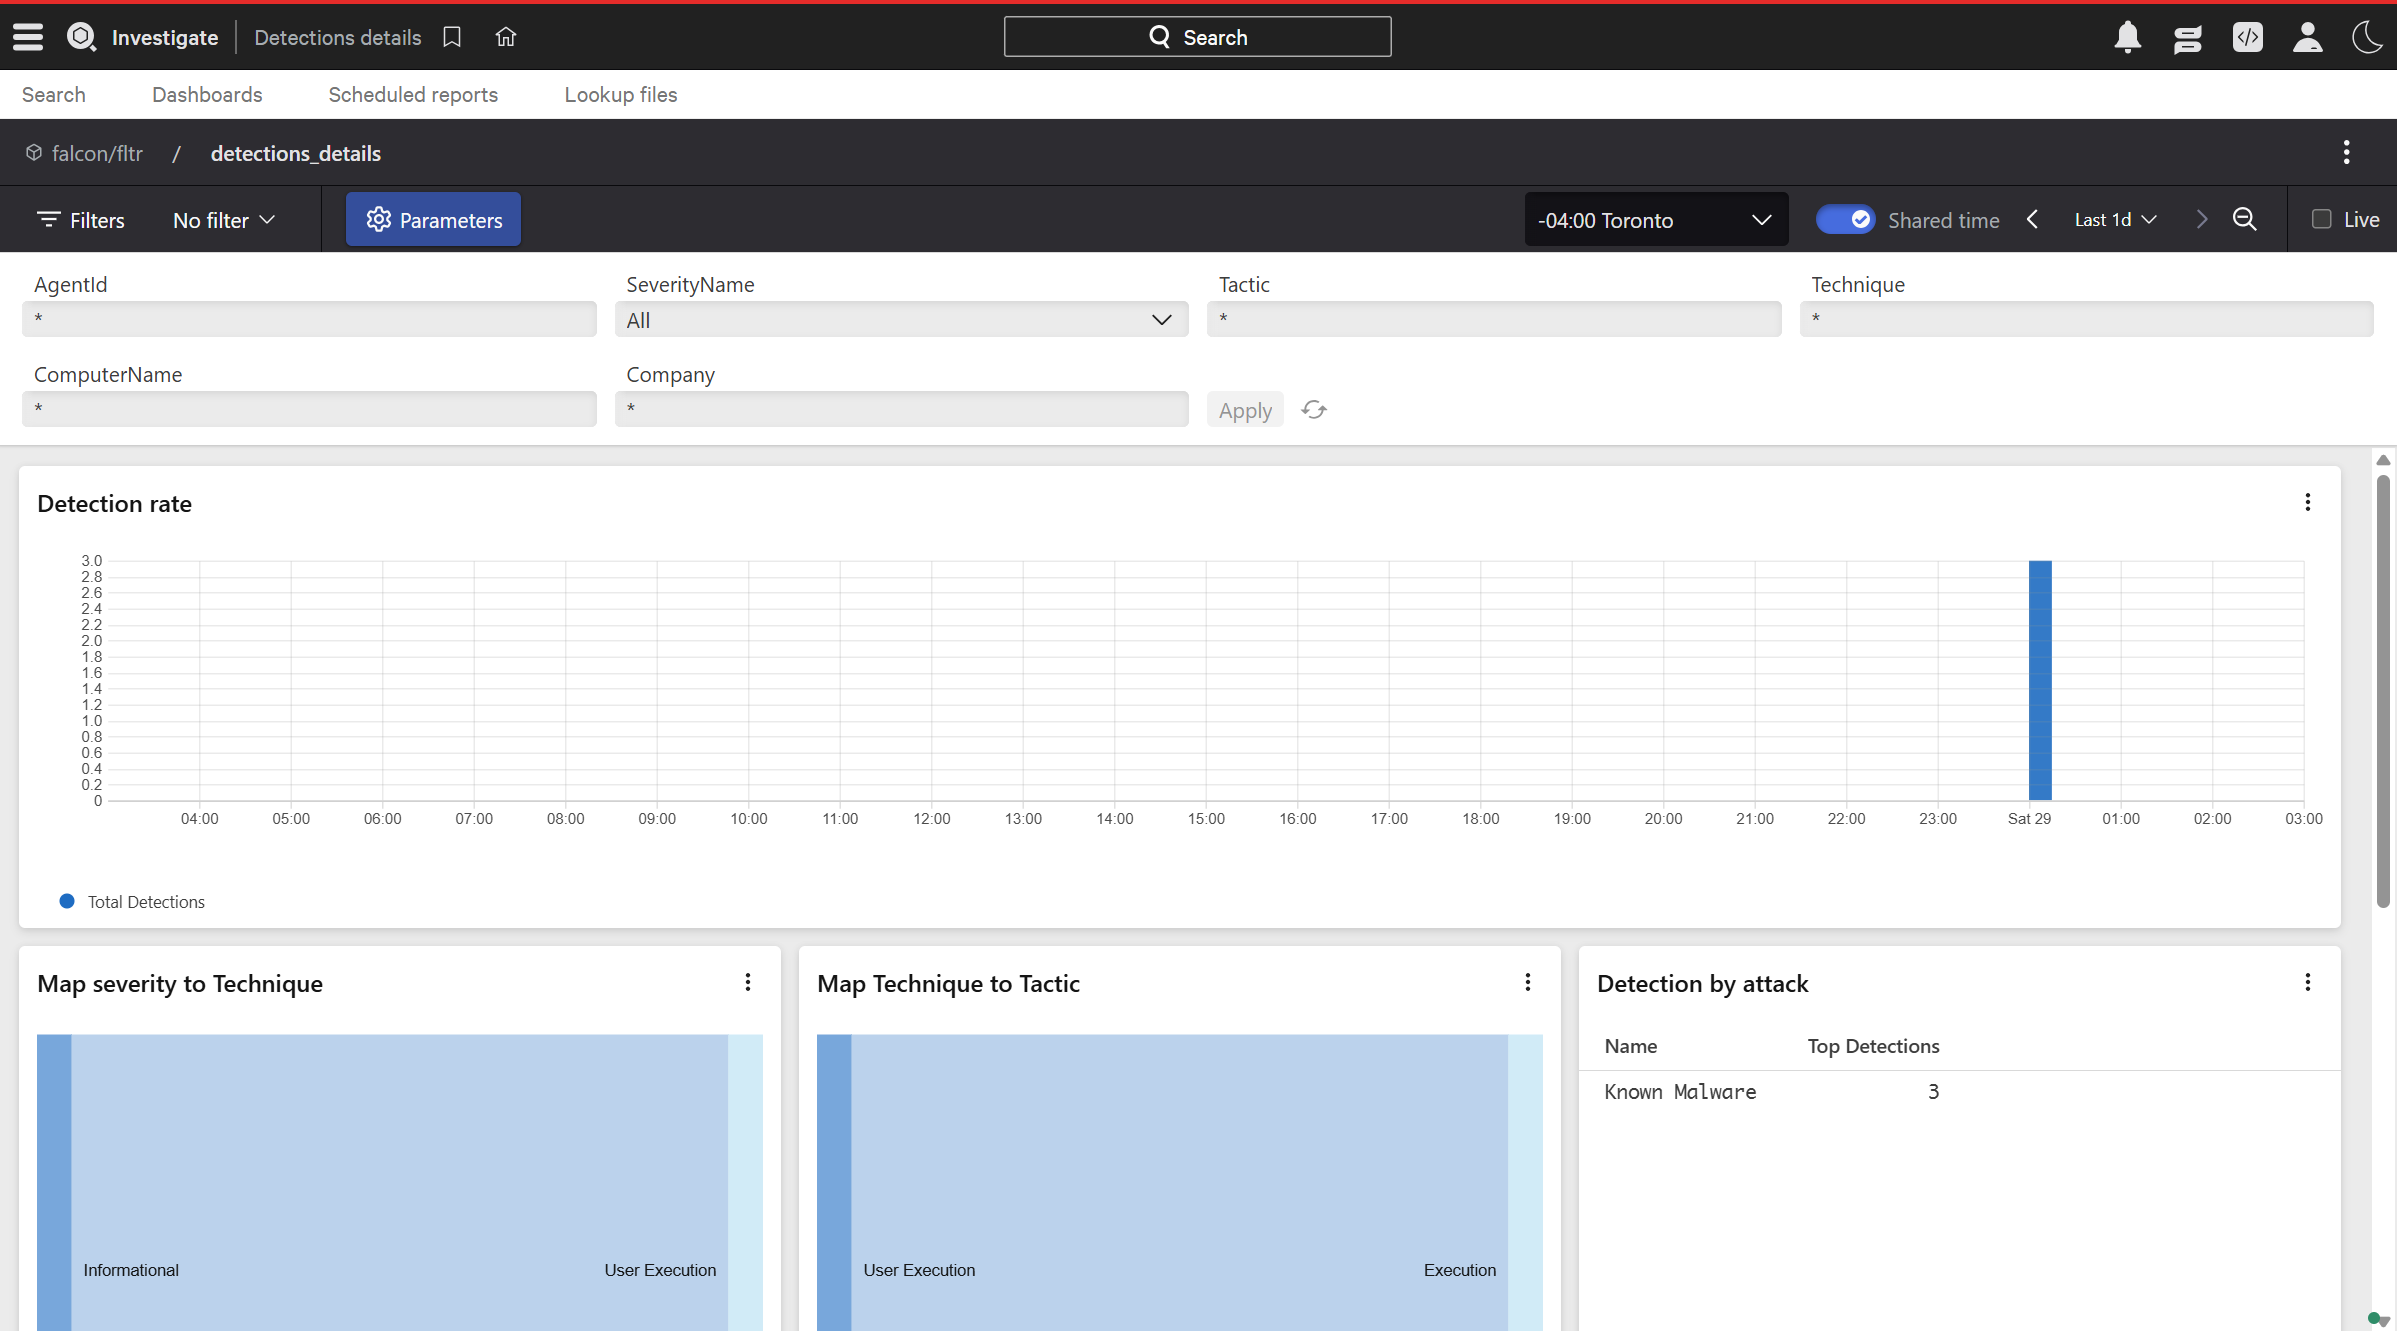Expand the No filter dropdown

tap(224, 219)
